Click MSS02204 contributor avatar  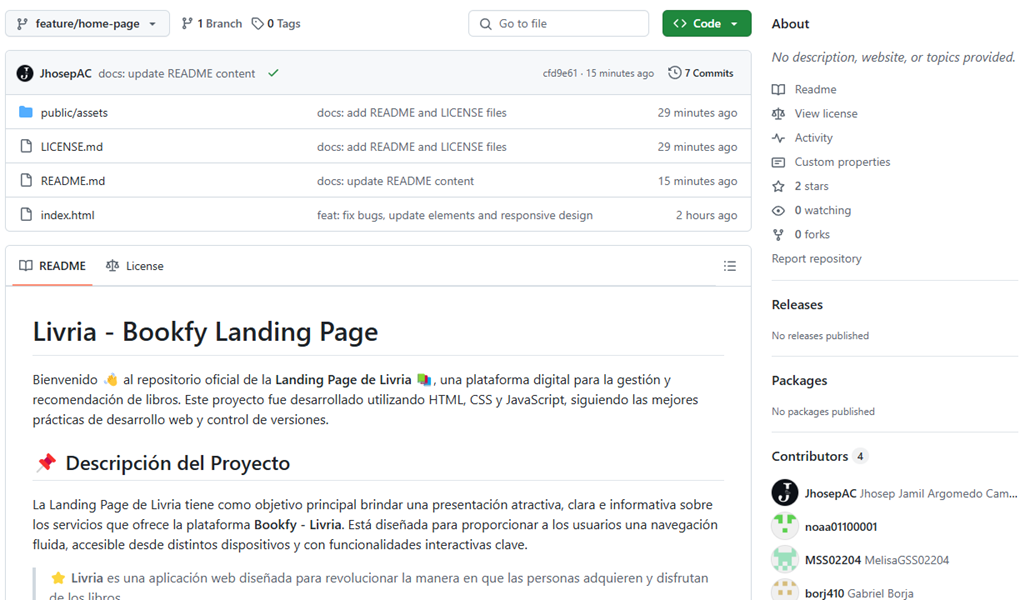click(785, 560)
